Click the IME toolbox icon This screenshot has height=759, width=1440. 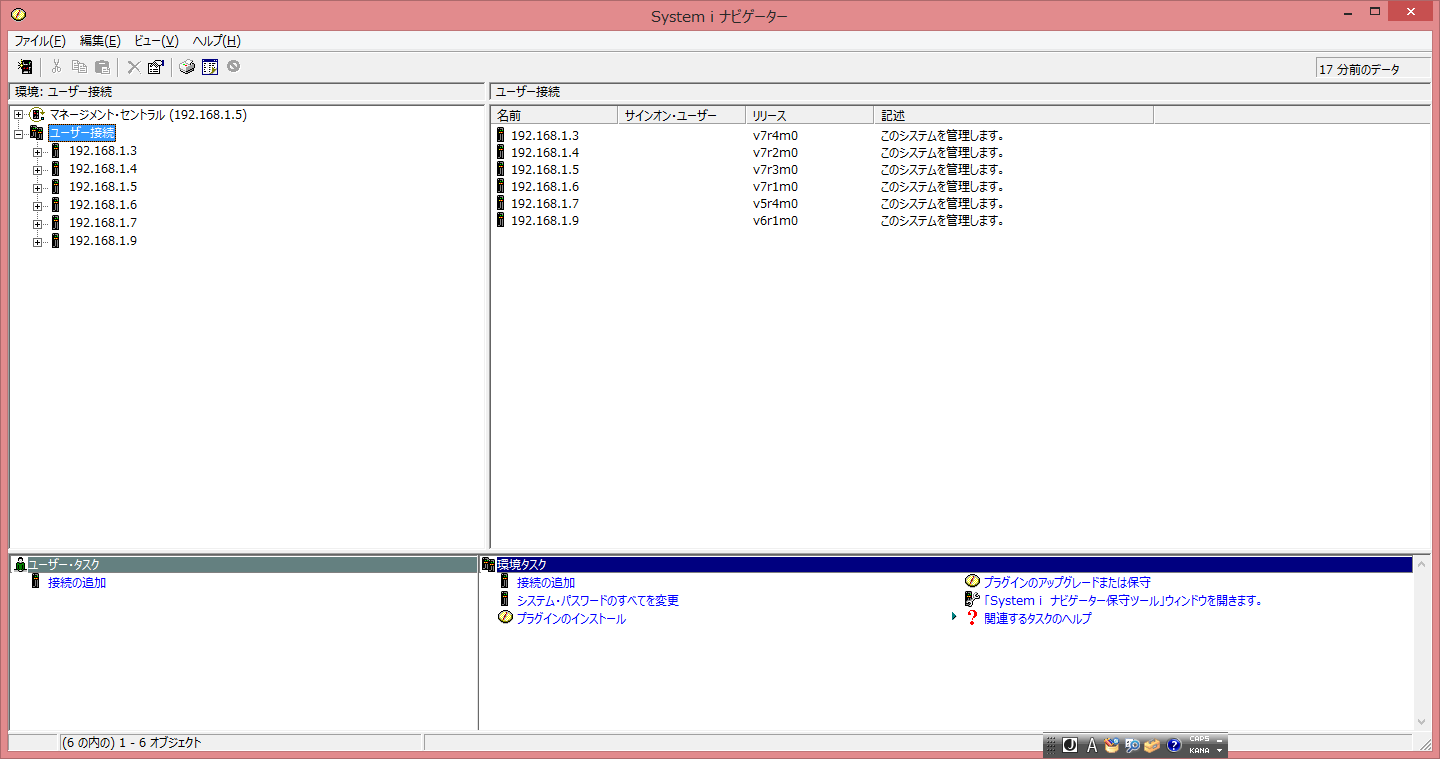tap(1152, 745)
